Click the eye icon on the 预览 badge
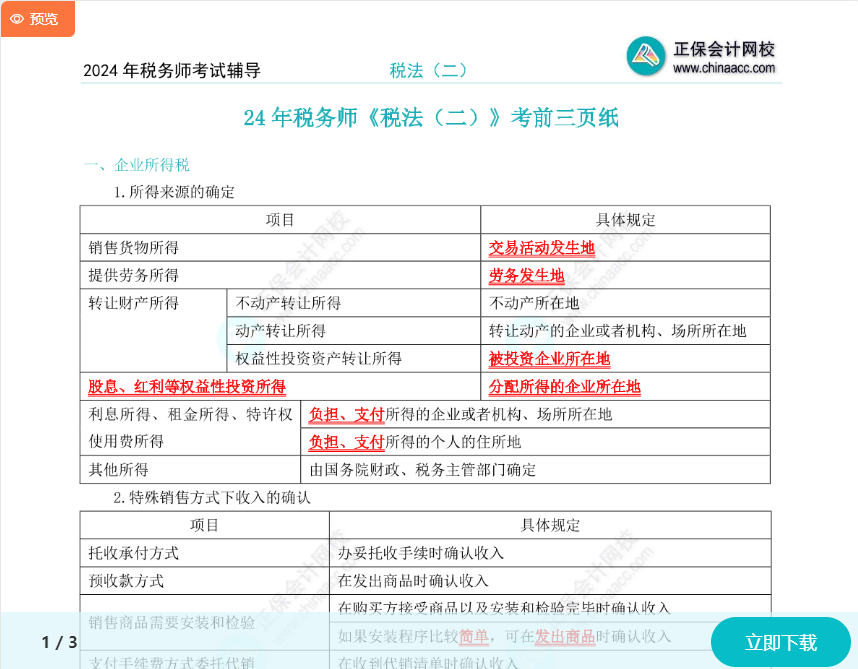 tap(15, 18)
